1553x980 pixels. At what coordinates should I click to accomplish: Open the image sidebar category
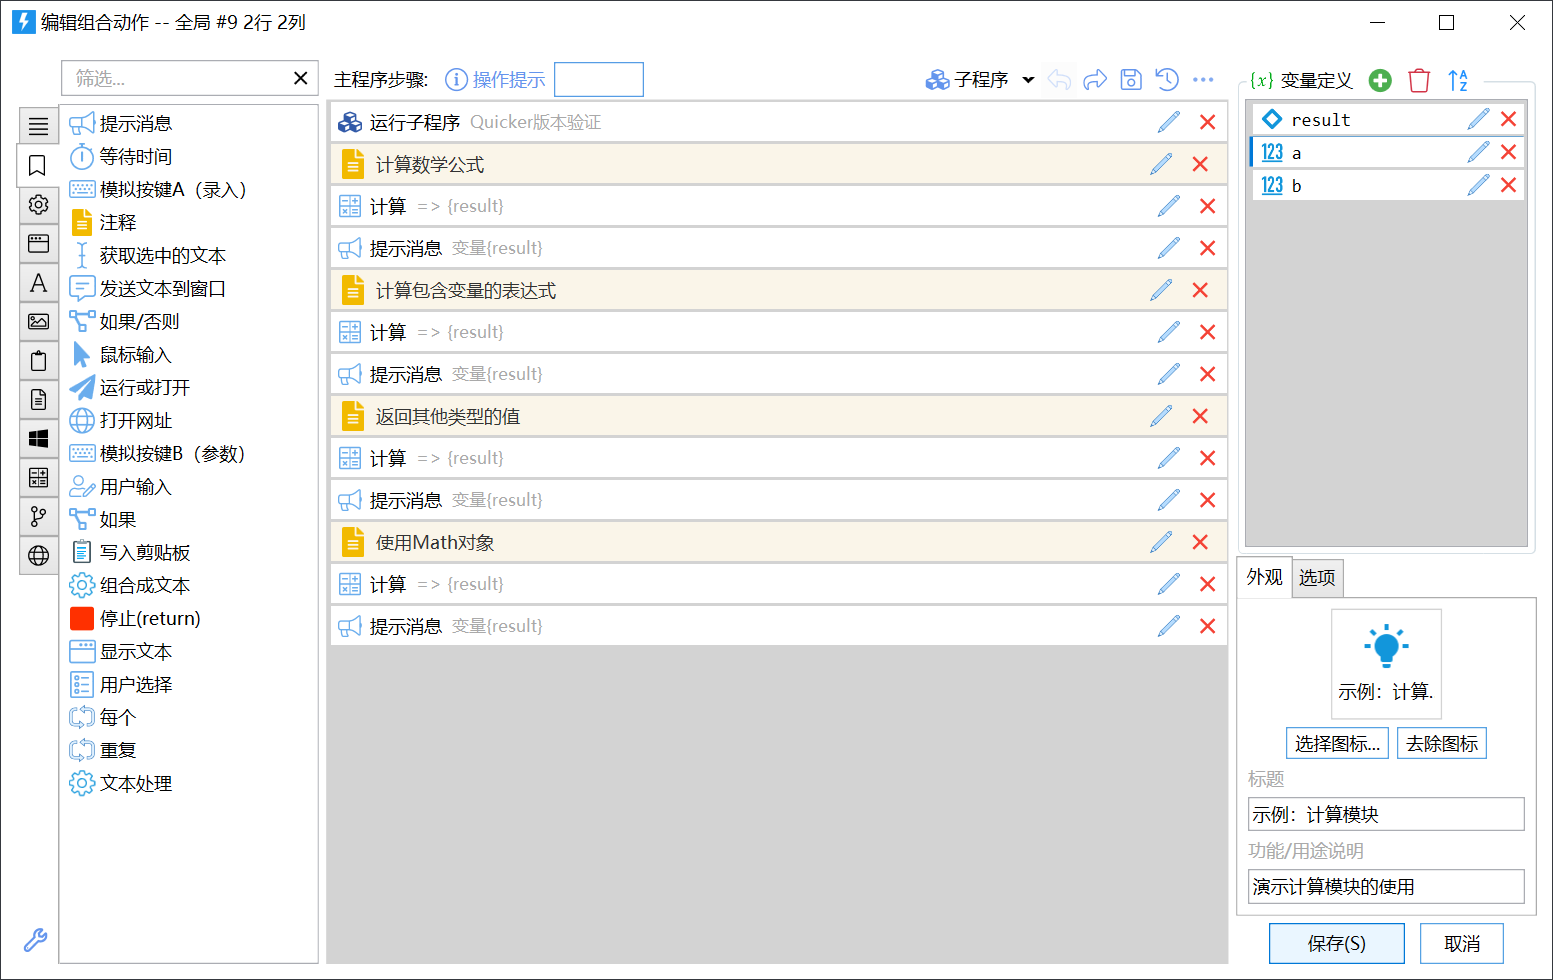[38, 321]
